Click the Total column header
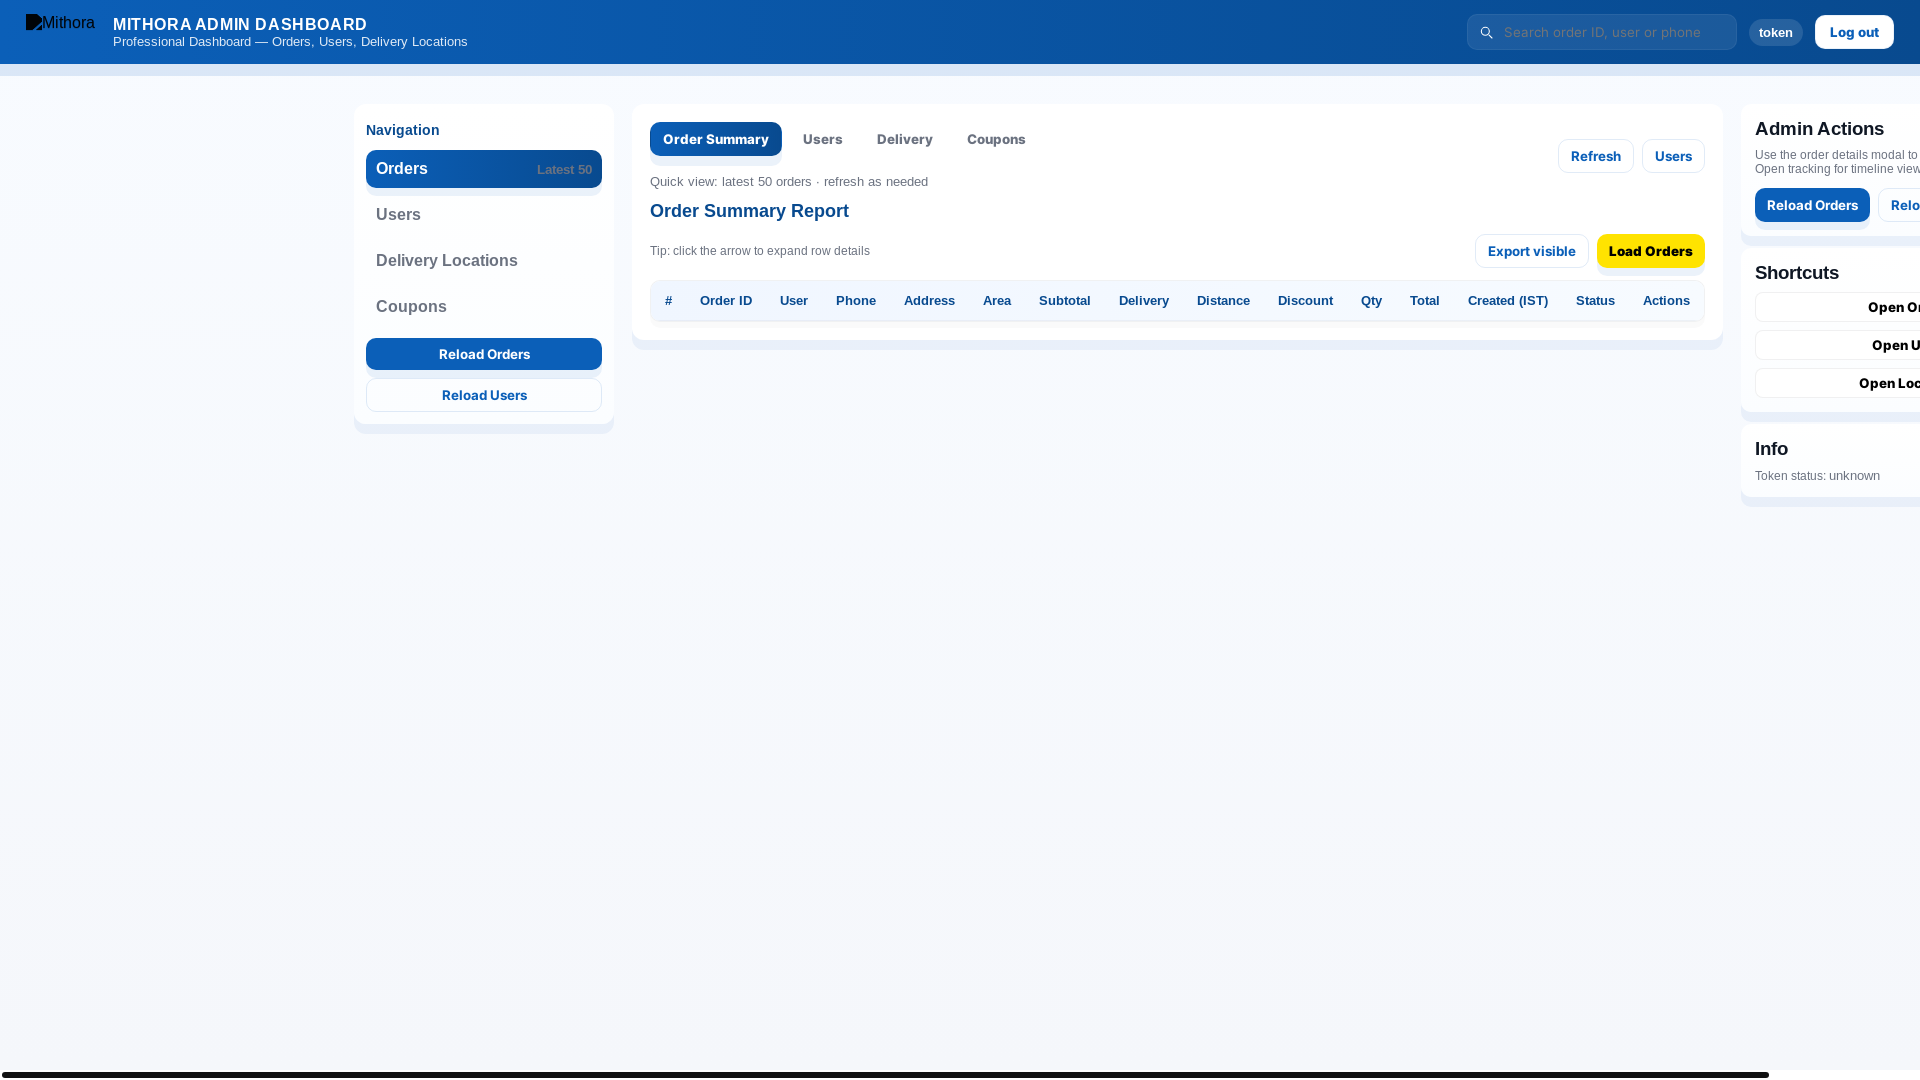1920x1080 pixels. tap(1425, 301)
